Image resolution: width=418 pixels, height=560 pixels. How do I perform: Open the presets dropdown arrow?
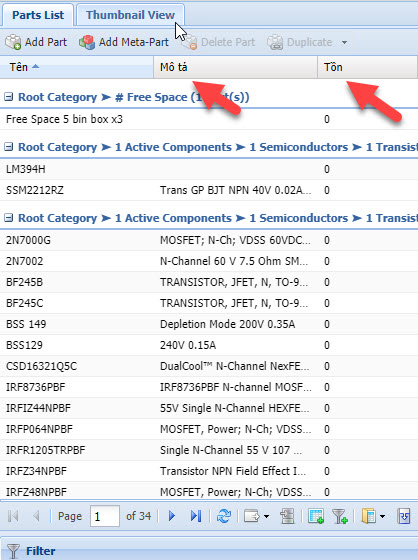coord(382,516)
